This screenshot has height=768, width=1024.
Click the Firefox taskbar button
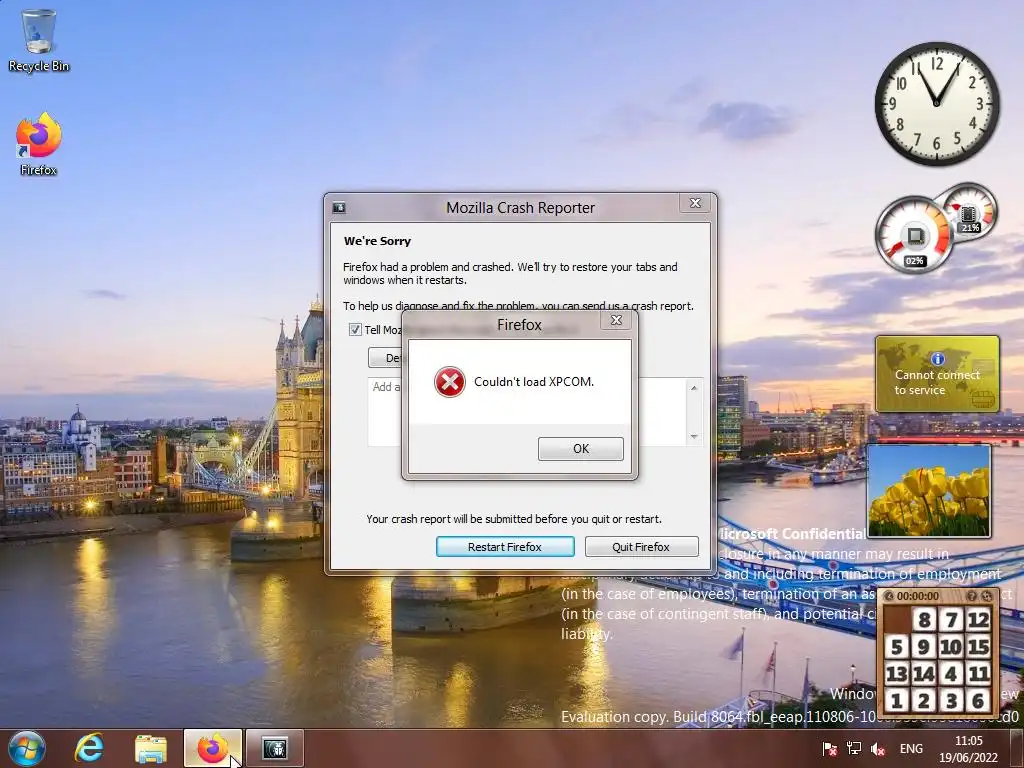click(x=213, y=748)
